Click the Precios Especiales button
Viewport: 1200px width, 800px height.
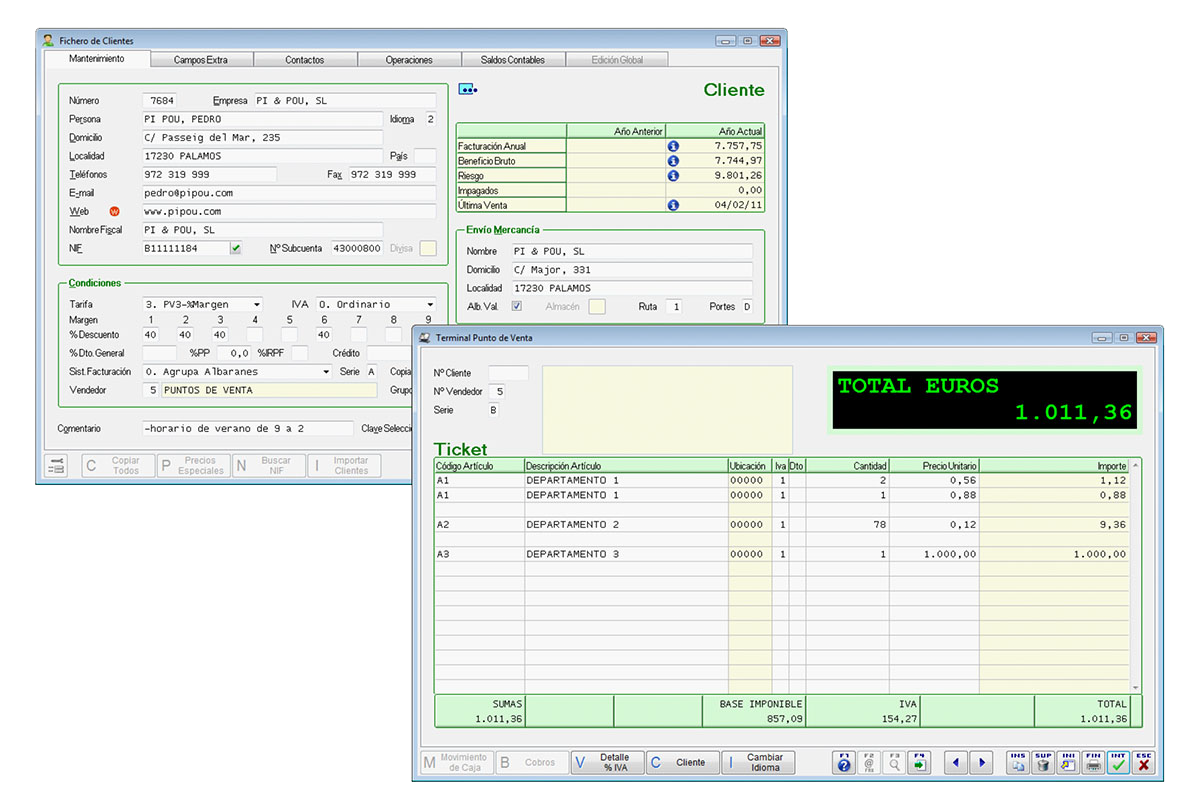(193, 466)
